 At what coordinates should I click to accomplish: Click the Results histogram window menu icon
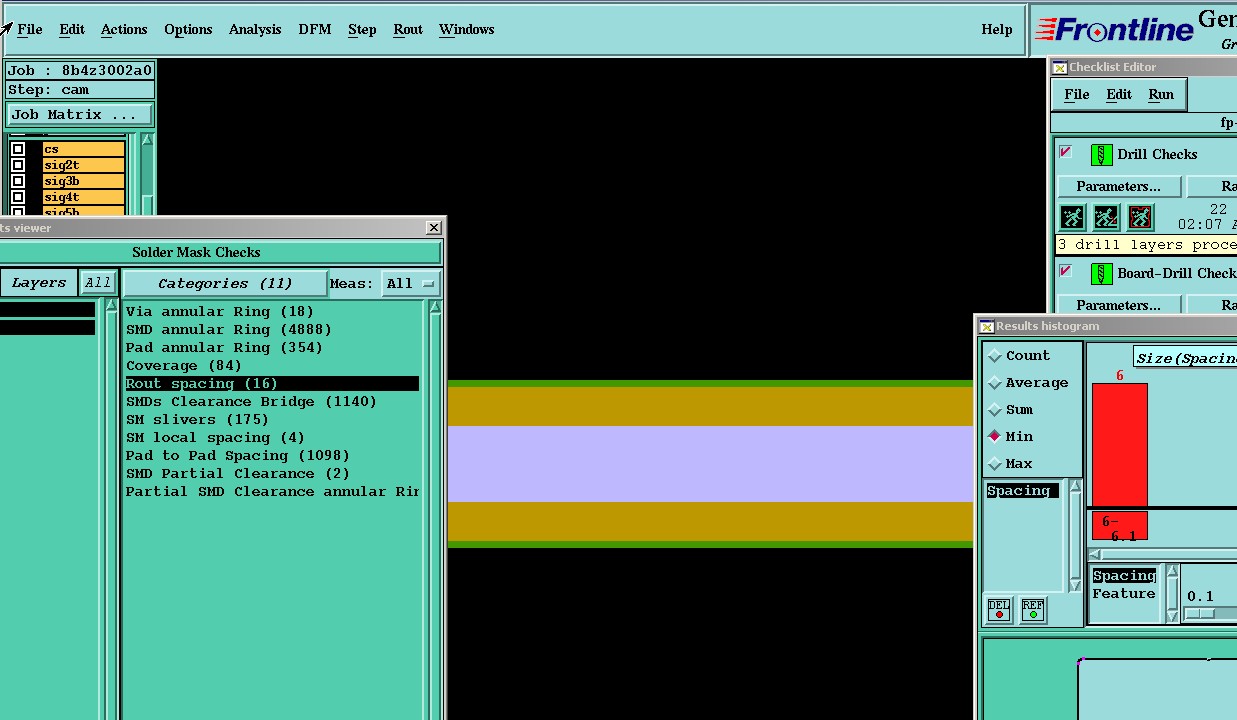(986, 326)
